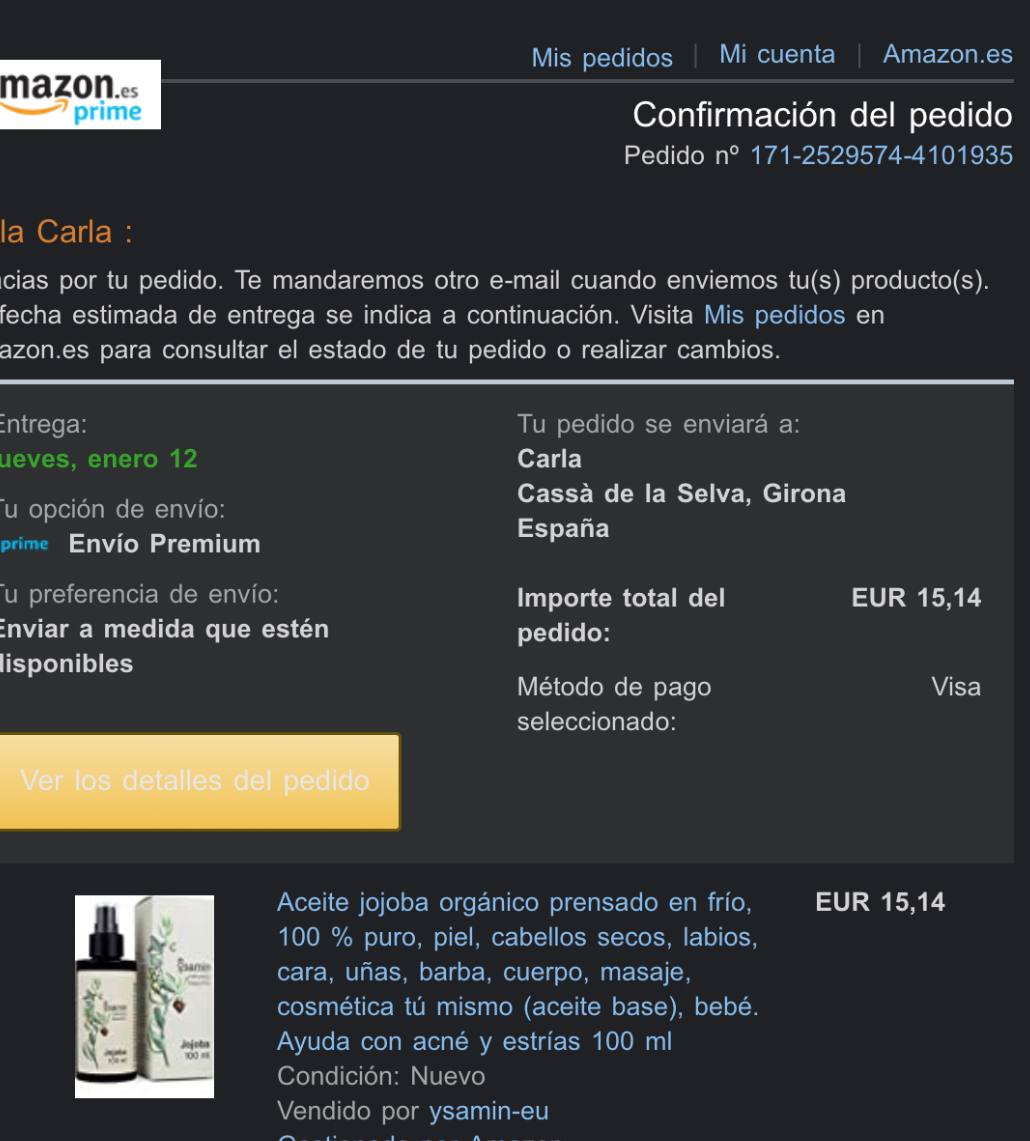Open the Aceite jojoba orgánico product title link

tap(518, 971)
